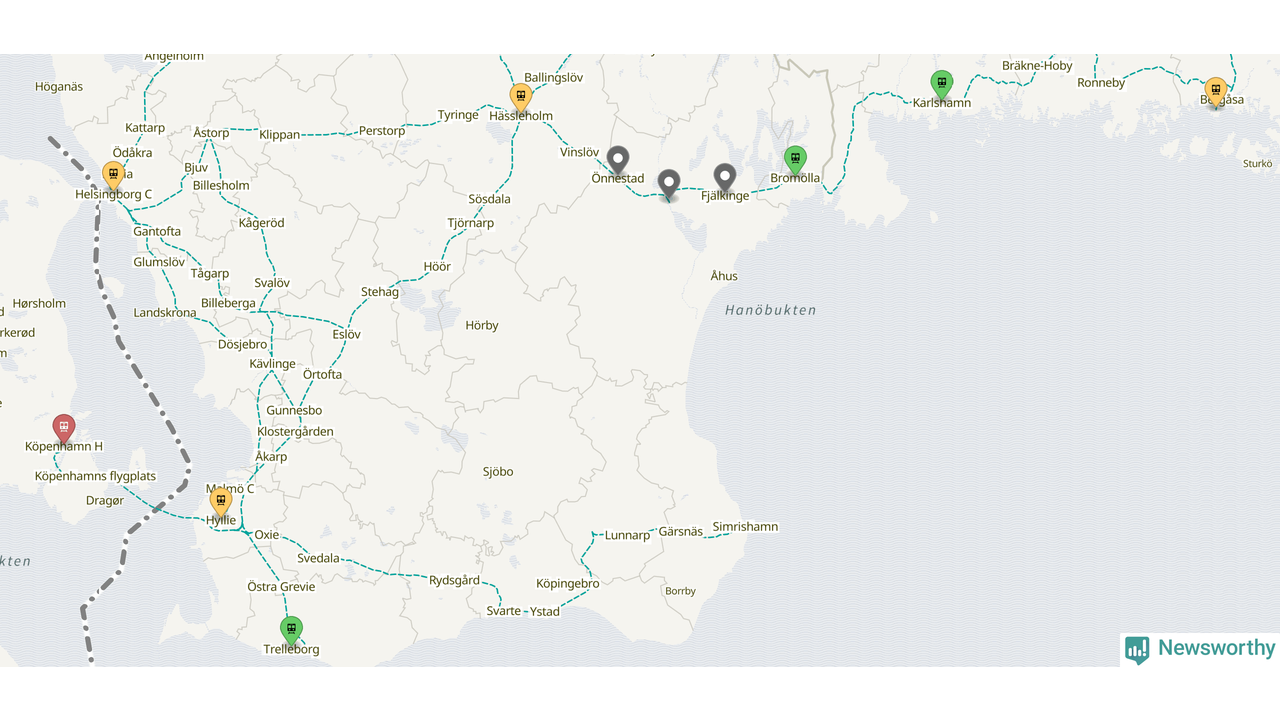The height and width of the screenshot is (720, 1280).
Task: Select the Tyringe label
Action: point(458,115)
